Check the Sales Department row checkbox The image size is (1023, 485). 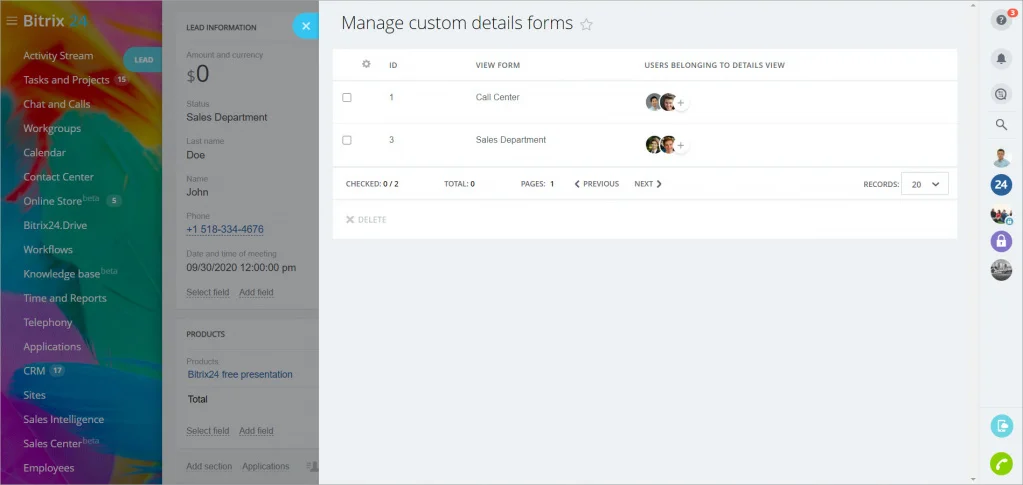point(347,140)
